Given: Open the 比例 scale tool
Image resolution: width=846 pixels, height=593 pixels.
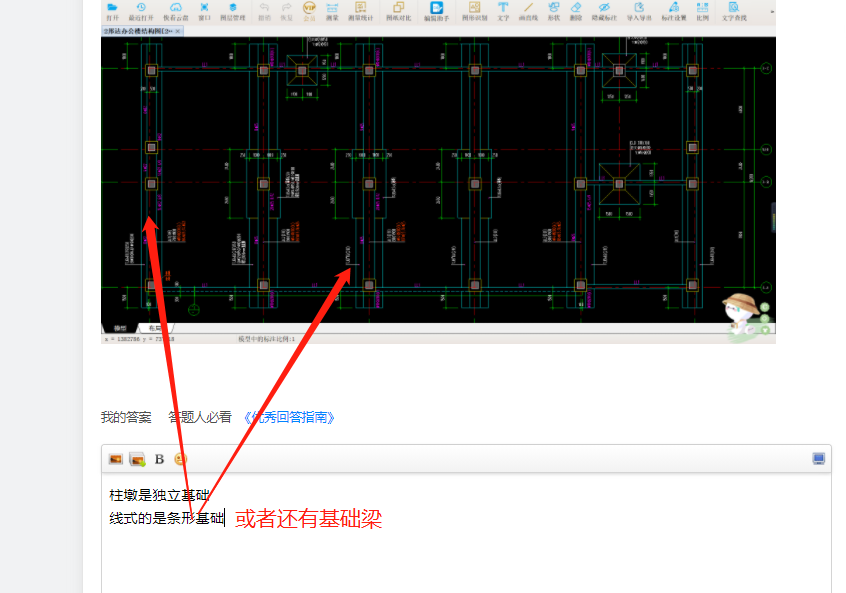Looking at the screenshot, I should [x=702, y=11].
